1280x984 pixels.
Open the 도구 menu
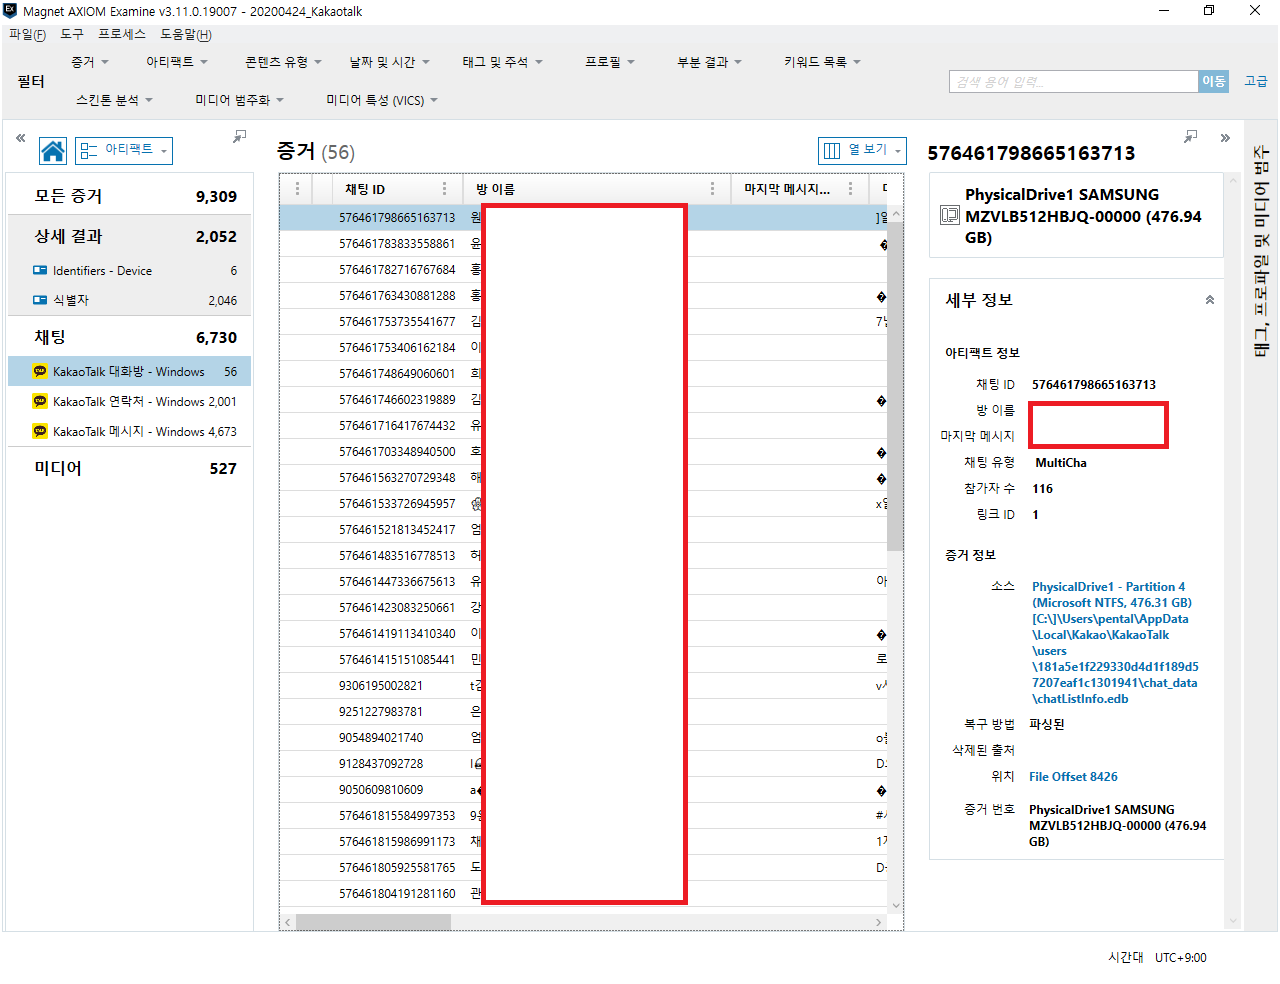[72, 34]
